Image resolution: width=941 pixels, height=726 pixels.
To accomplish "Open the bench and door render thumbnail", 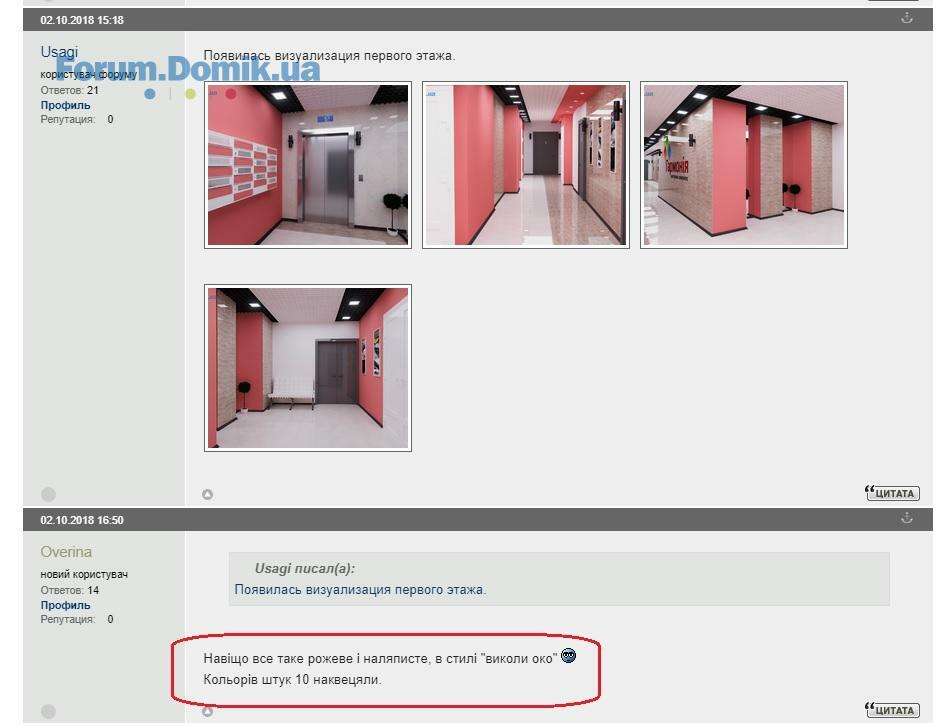I will pos(308,368).
